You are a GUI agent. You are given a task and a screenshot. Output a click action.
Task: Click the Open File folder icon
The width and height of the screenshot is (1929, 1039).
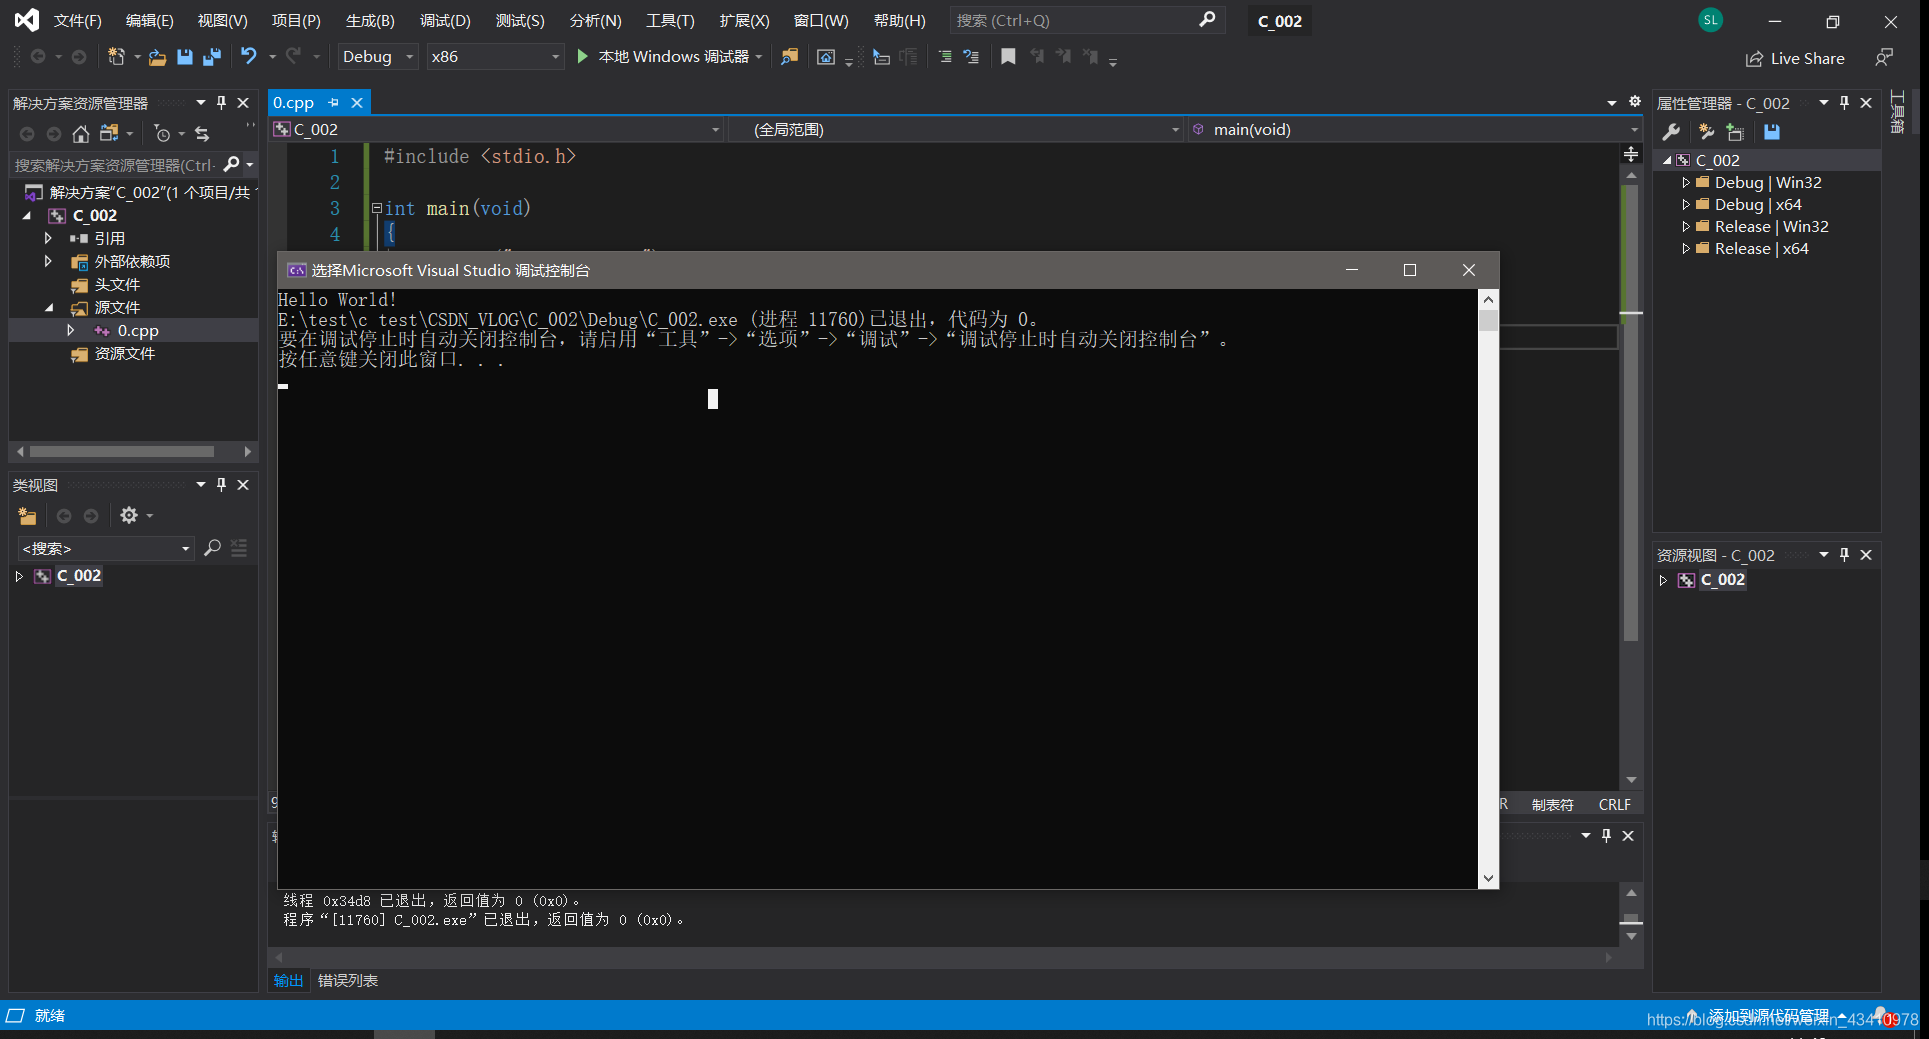click(157, 57)
